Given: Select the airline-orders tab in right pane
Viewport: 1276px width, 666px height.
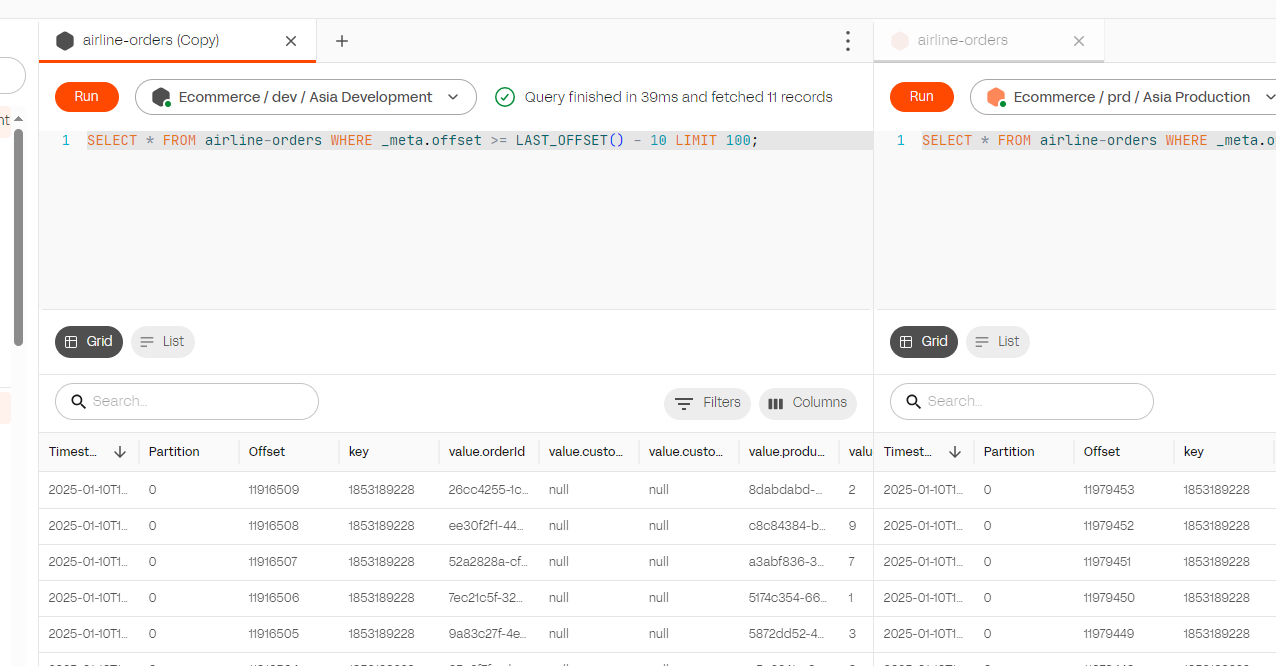Looking at the screenshot, I should (x=962, y=41).
